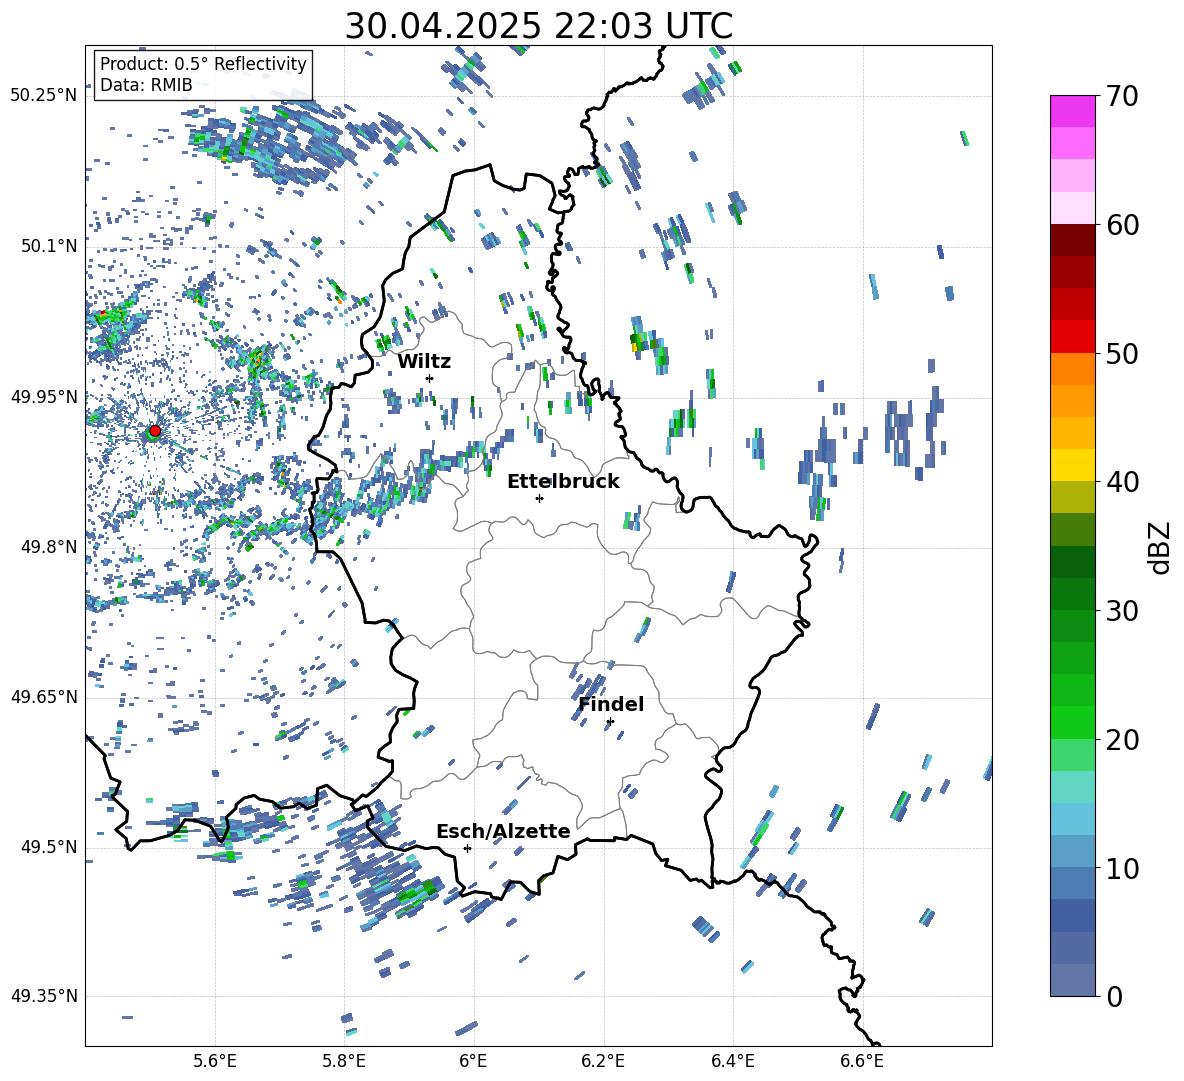Click the 6.6°E longitude label
The width and height of the screenshot is (1184, 1081).
coord(862,1061)
